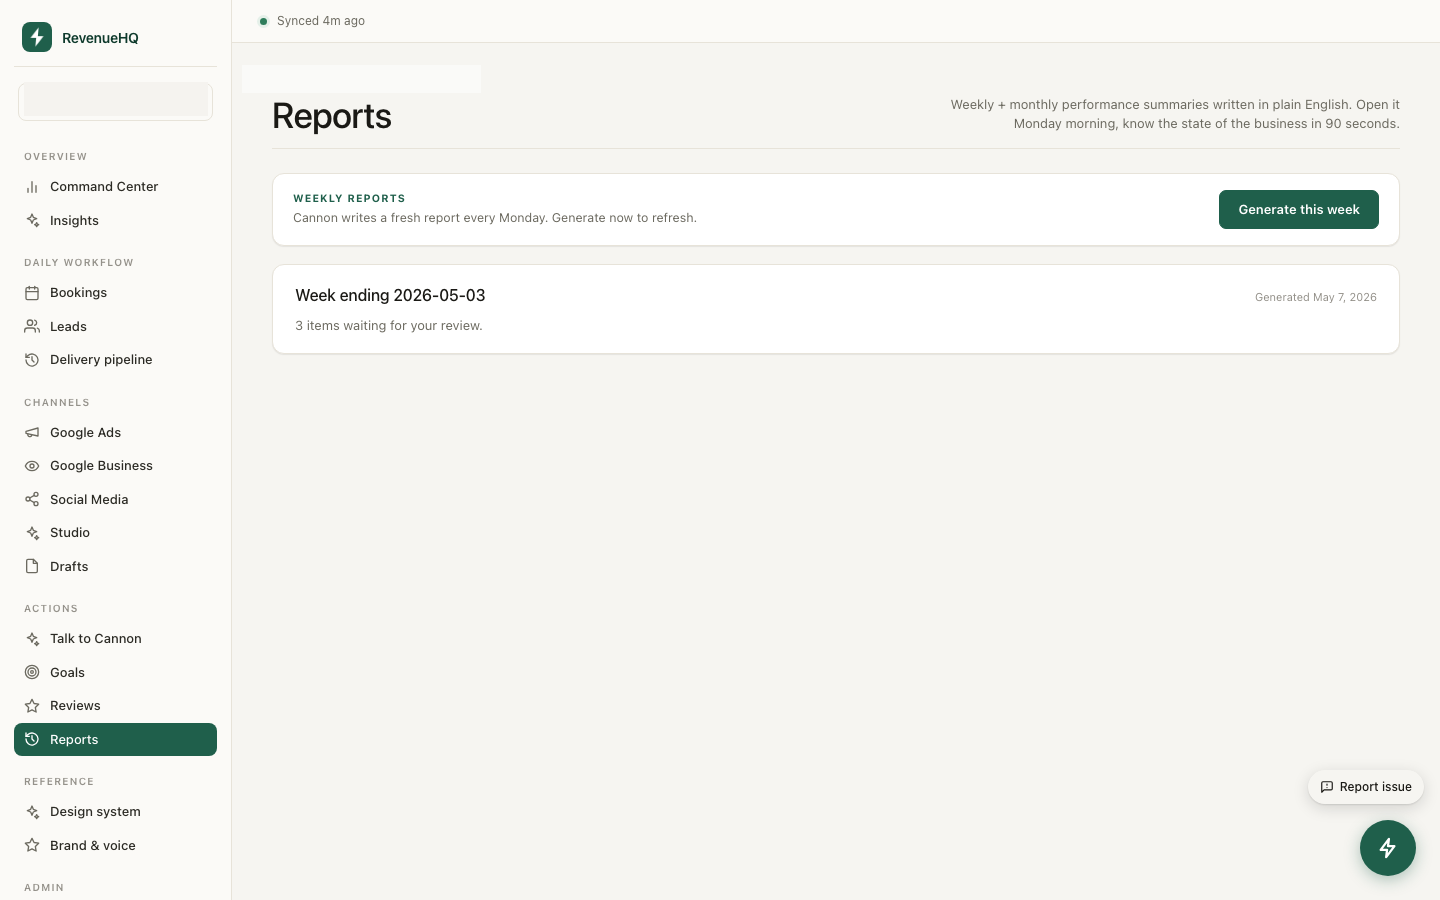Click the empty field below the RevenueHQ logo

tap(115, 101)
